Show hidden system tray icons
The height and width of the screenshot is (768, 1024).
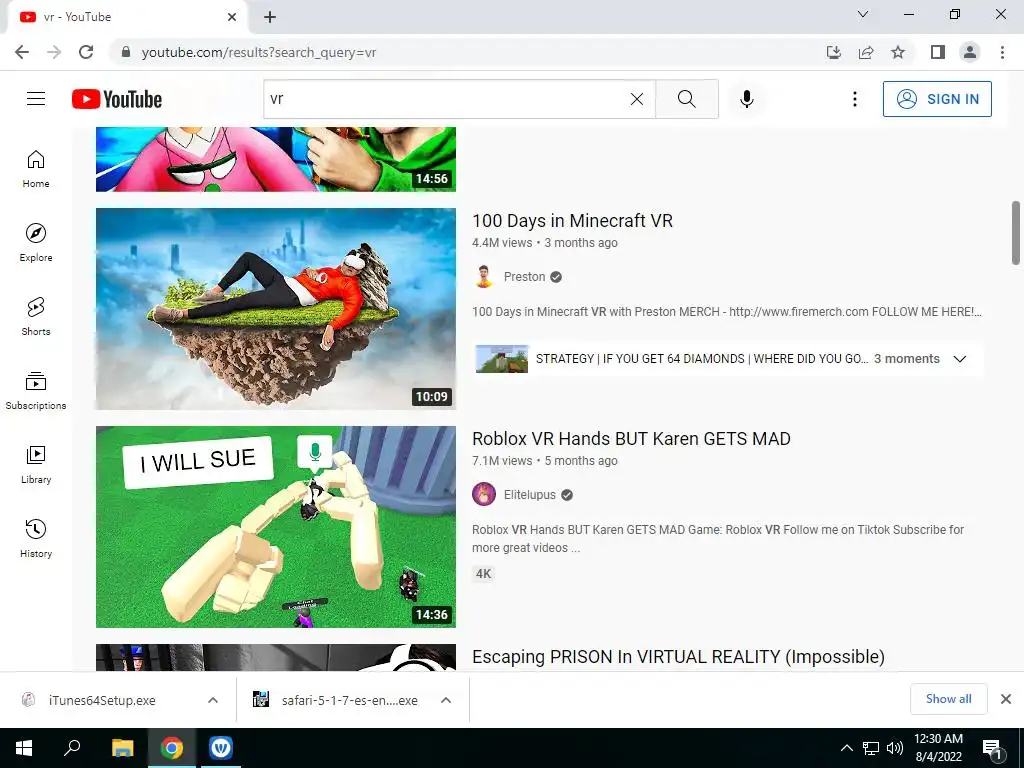[x=846, y=748]
